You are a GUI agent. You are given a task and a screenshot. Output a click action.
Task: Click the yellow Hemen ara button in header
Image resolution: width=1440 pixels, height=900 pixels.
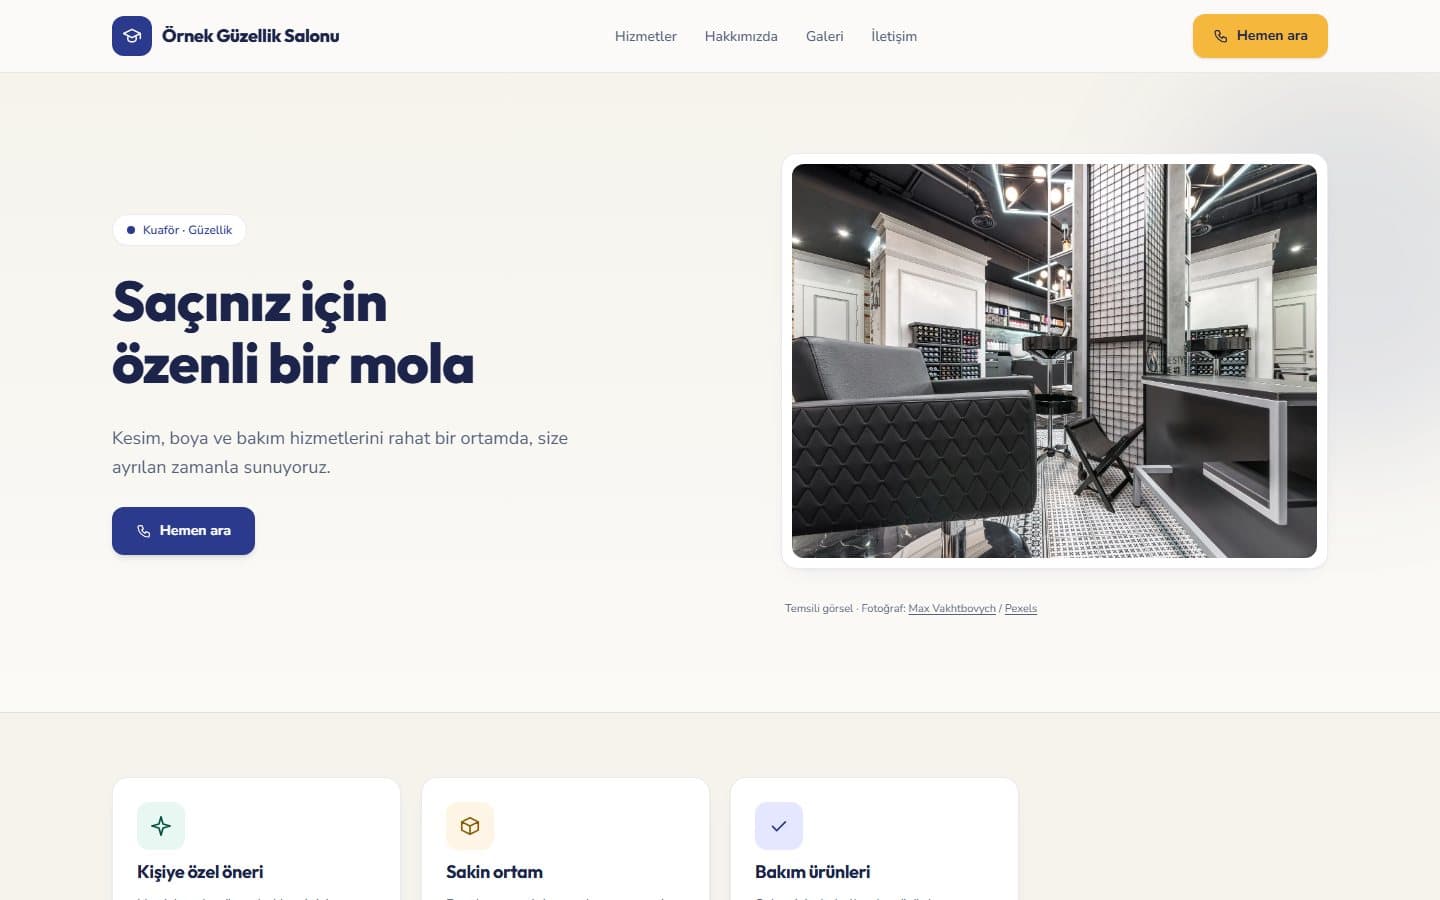[1260, 36]
